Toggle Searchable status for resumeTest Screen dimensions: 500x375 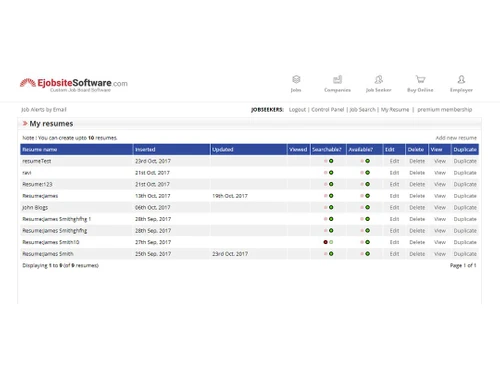(x=328, y=161)
